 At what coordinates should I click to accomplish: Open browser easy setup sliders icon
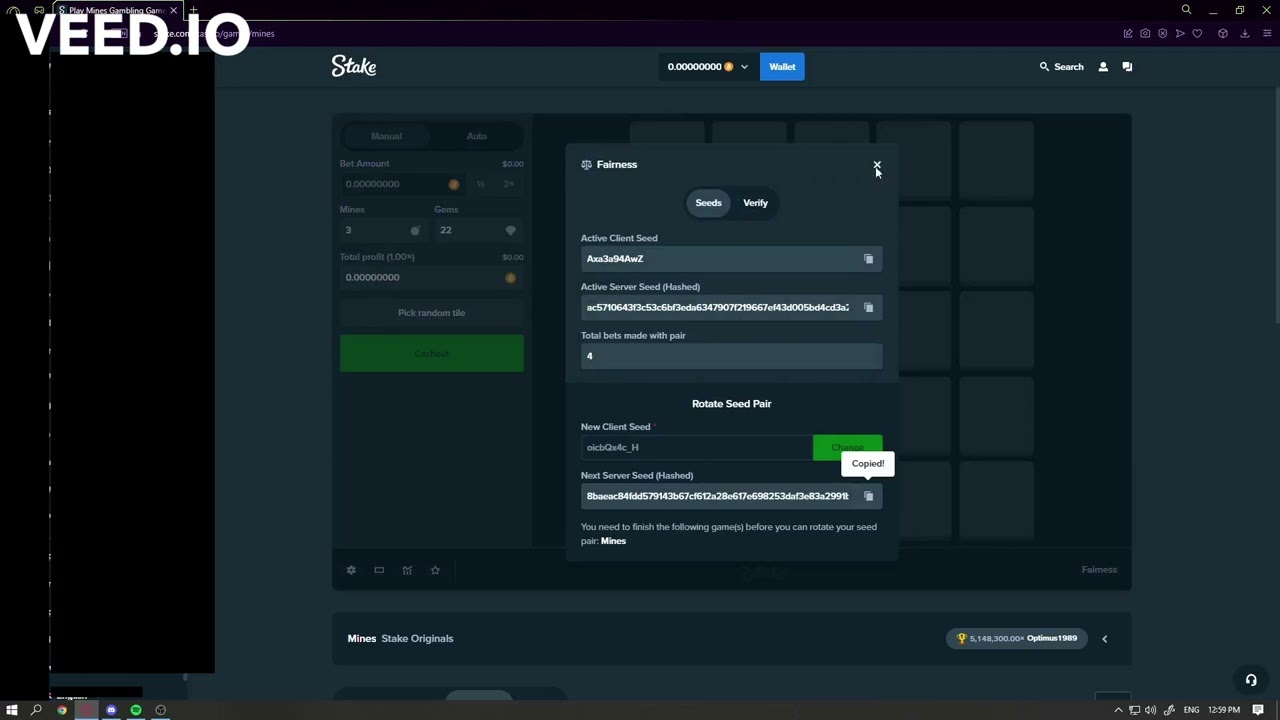1267,33
